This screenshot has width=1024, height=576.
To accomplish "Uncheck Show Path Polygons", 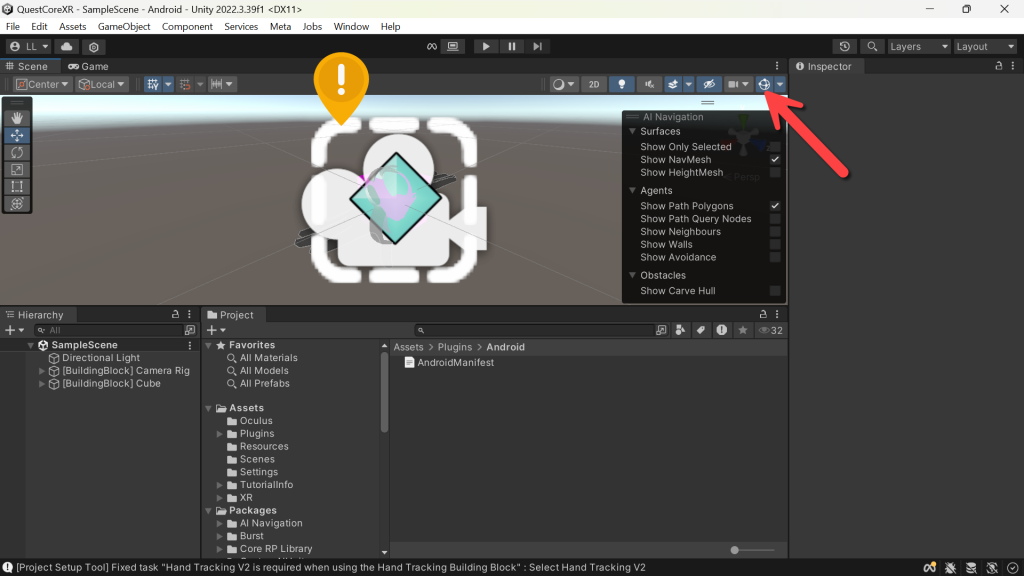I will pos(775,206).
